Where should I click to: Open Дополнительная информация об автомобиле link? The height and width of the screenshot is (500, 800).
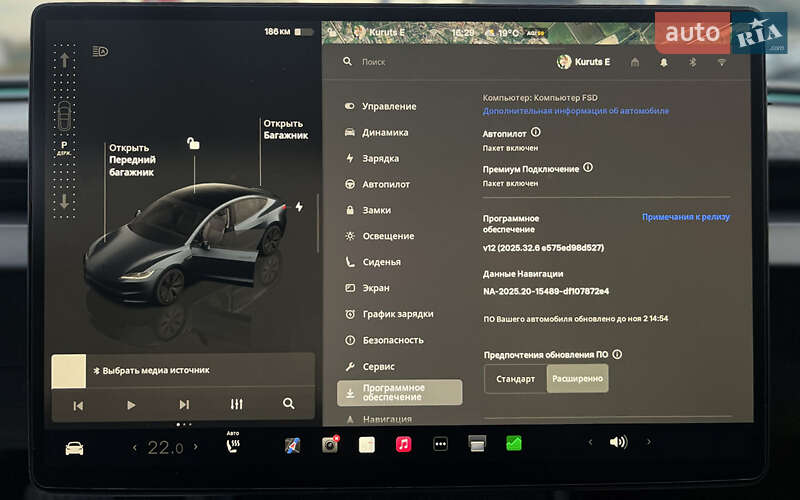pyautogui.click(x=576, y=111)
